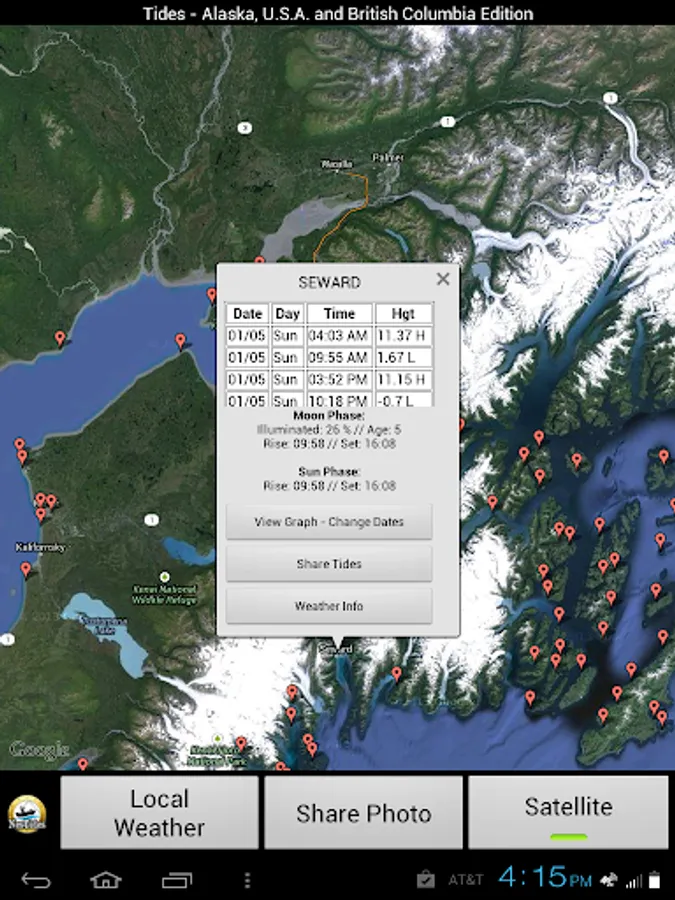Tap the clock showing 4:15 PM

(x=545, y=878)
